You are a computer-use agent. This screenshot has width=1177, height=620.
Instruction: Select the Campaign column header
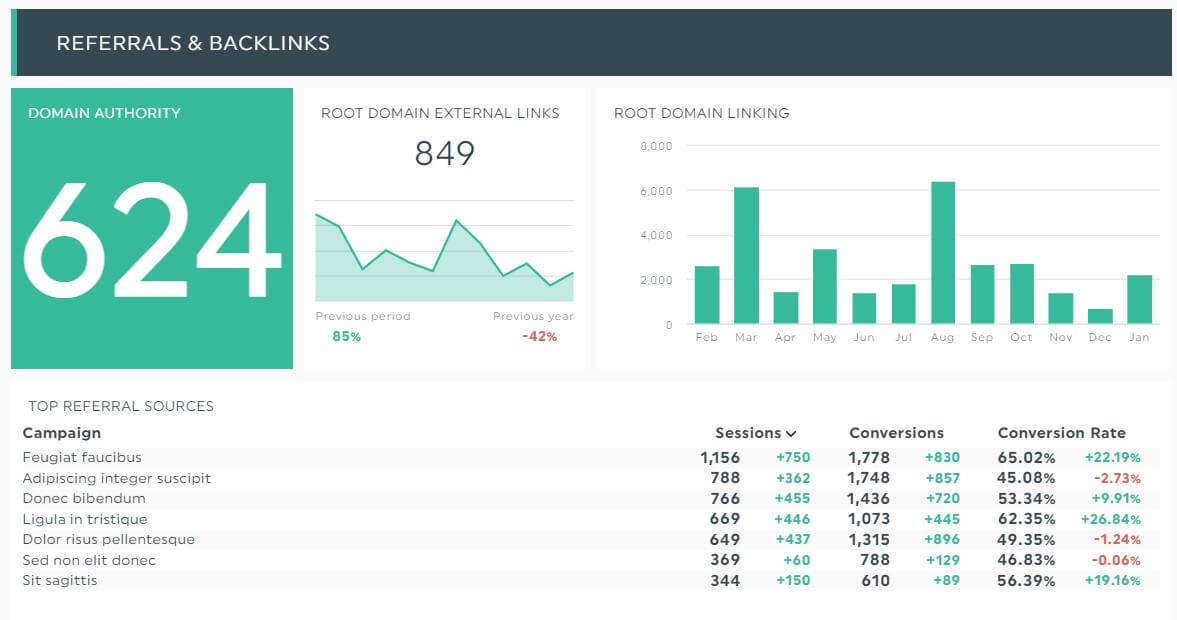61,433
